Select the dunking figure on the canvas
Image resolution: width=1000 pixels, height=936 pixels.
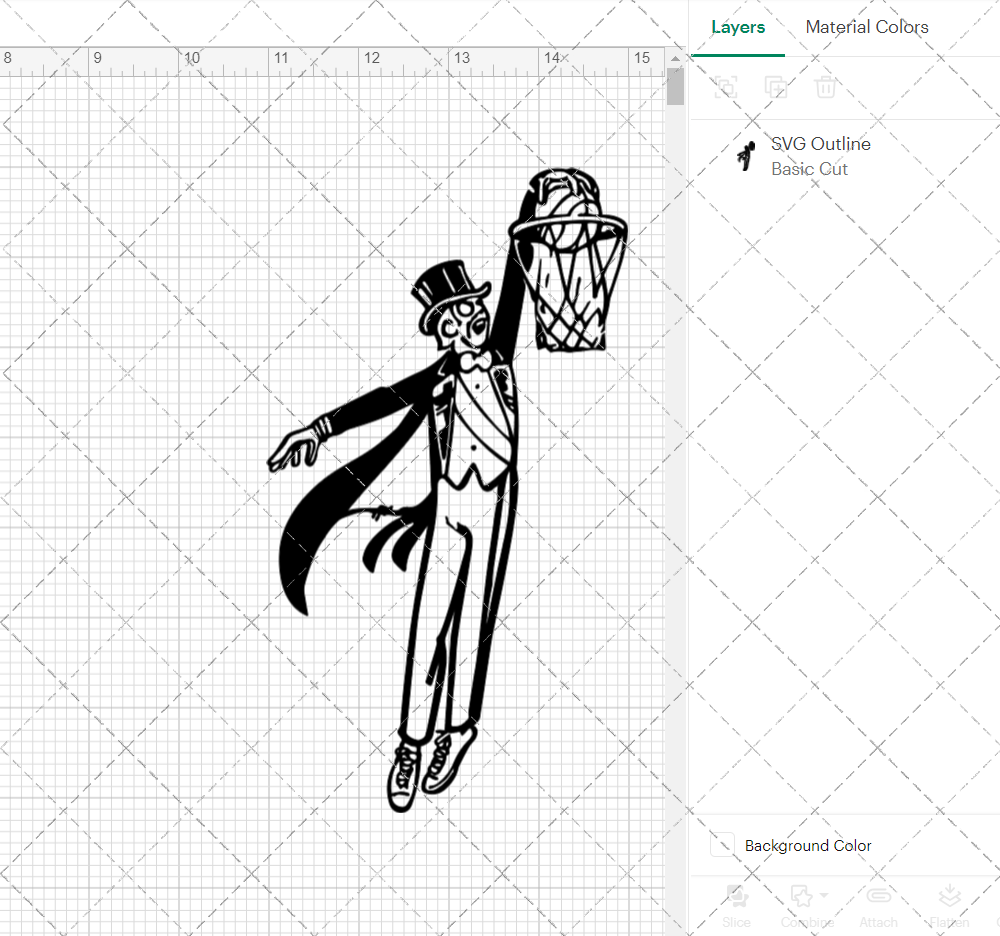pyautogui.click(x=446, y=491)
